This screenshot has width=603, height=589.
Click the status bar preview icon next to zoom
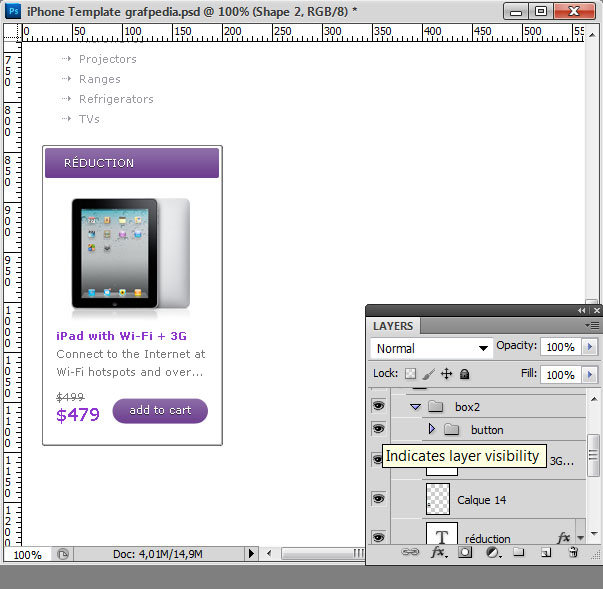point(63,554)
